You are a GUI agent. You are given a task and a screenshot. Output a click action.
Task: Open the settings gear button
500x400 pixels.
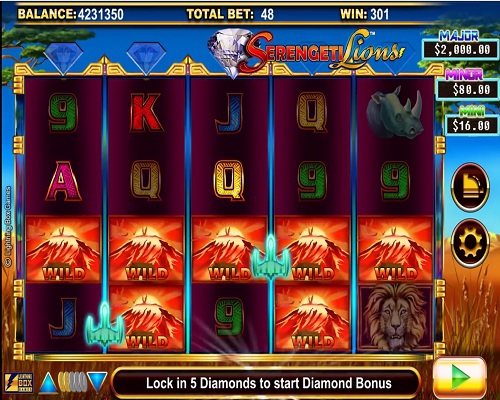pos(470,243)
